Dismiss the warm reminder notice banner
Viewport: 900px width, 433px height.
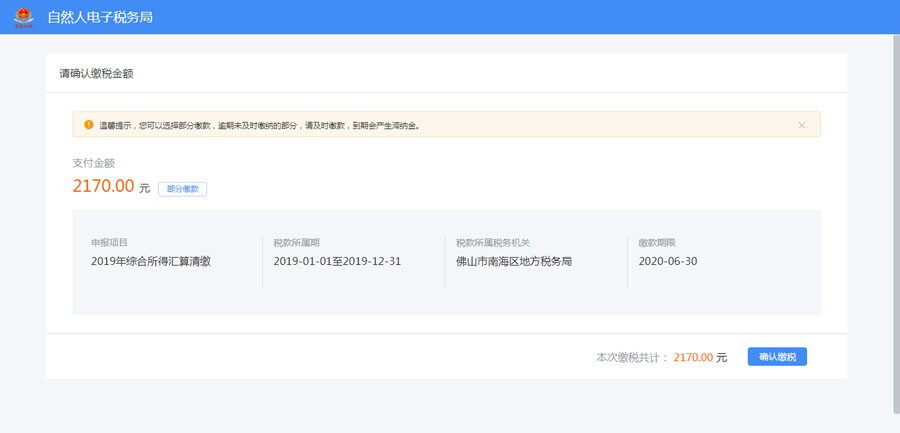pyautogui.click(x=801, y=125)
